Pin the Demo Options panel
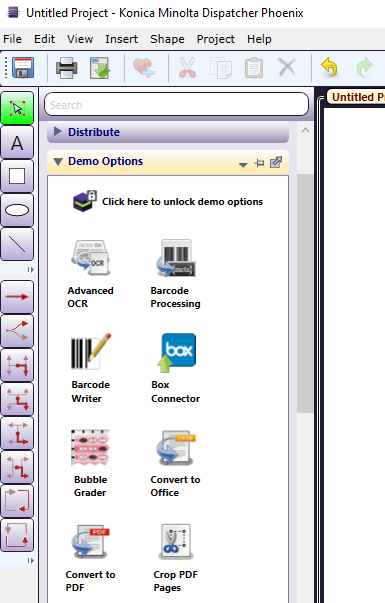385x603 pixels. [x=259, y=163]
